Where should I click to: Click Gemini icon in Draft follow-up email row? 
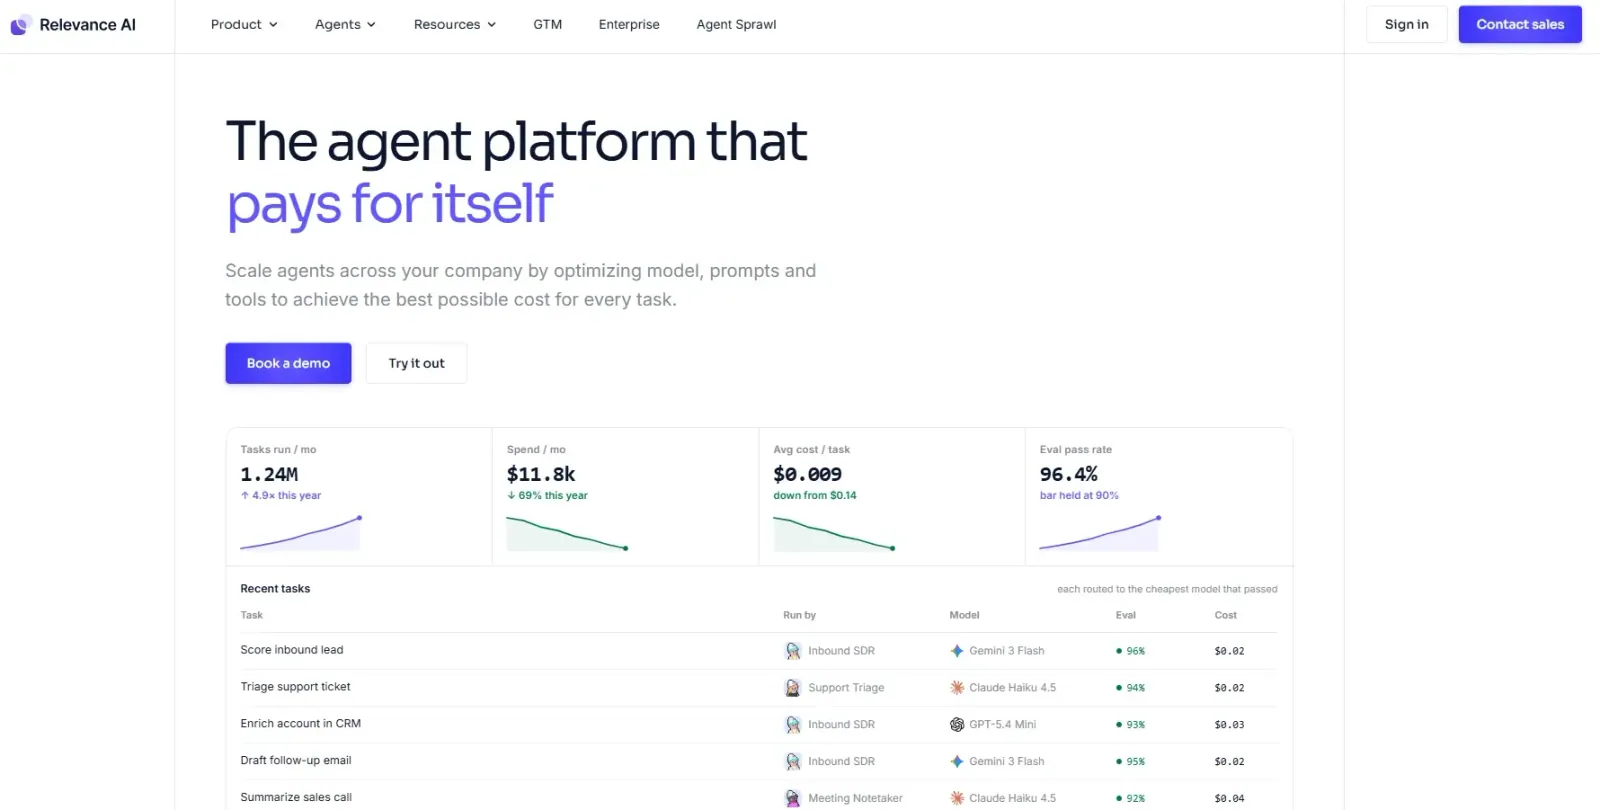tap(957, 762)
